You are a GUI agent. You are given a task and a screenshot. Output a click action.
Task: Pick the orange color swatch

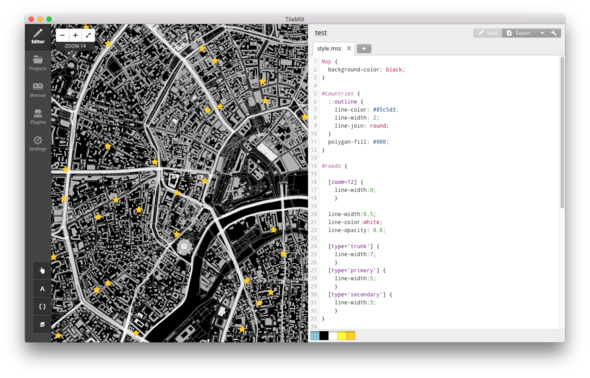point(351,335)
